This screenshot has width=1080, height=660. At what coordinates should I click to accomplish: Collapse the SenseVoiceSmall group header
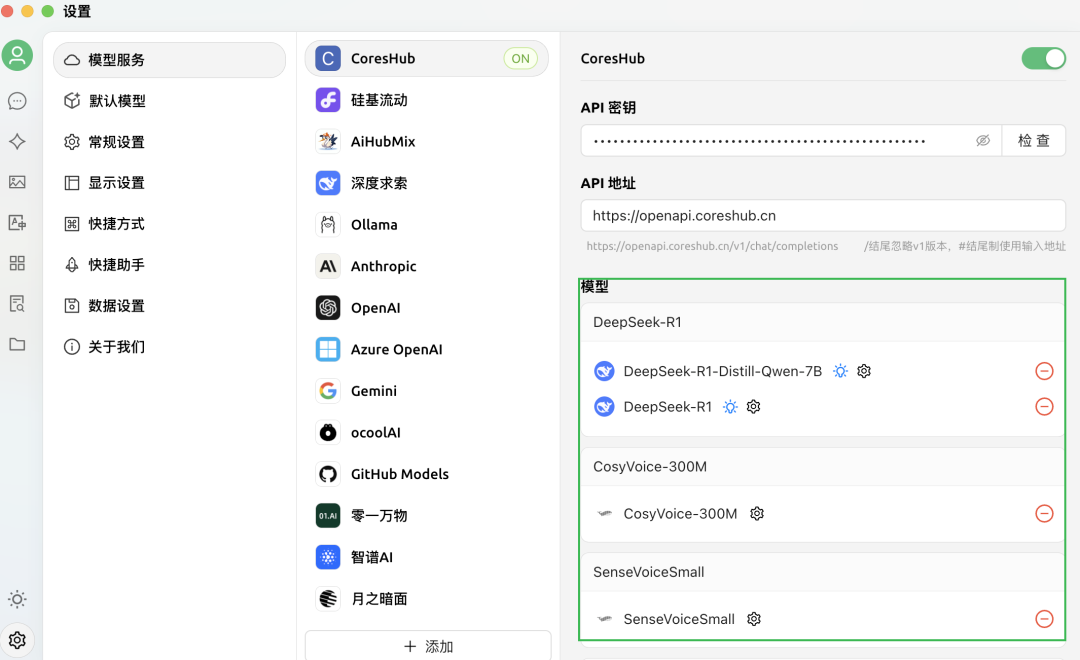[x=823, y=572]
